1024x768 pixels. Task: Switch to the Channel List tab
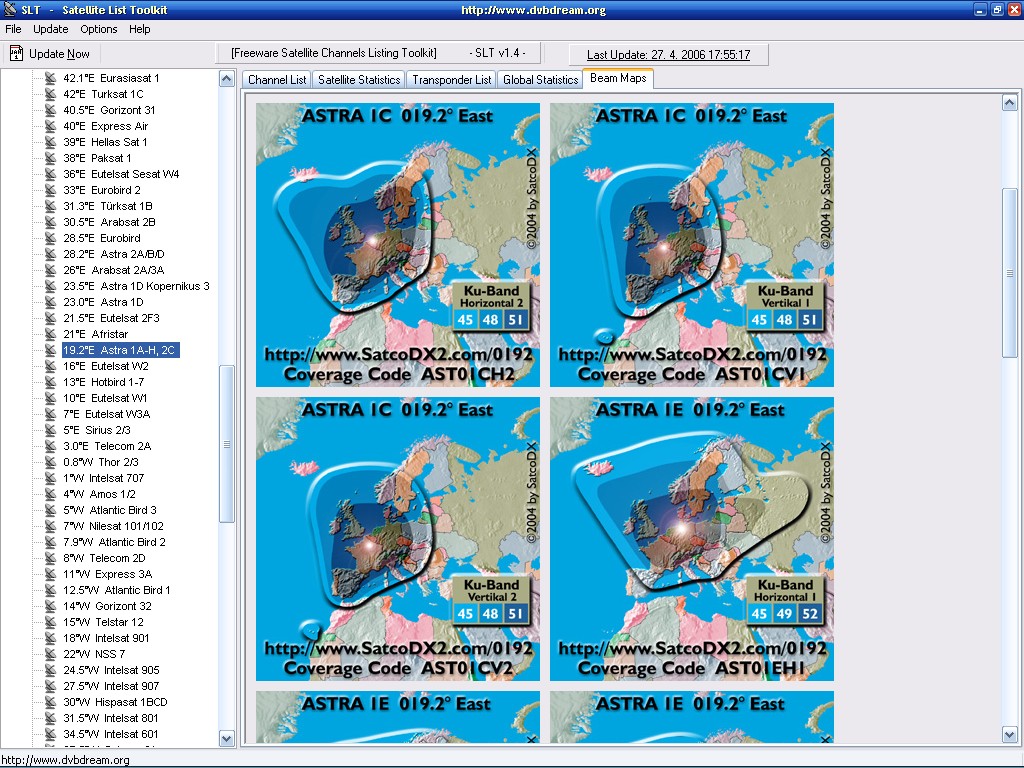point(277,80)
